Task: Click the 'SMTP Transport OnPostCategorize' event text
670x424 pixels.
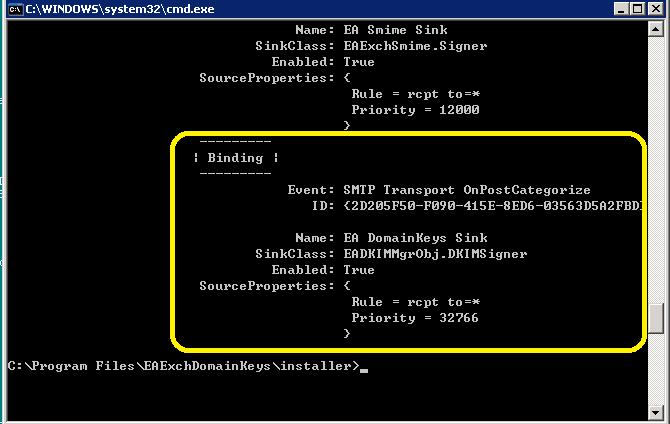Action: (467, 190)
